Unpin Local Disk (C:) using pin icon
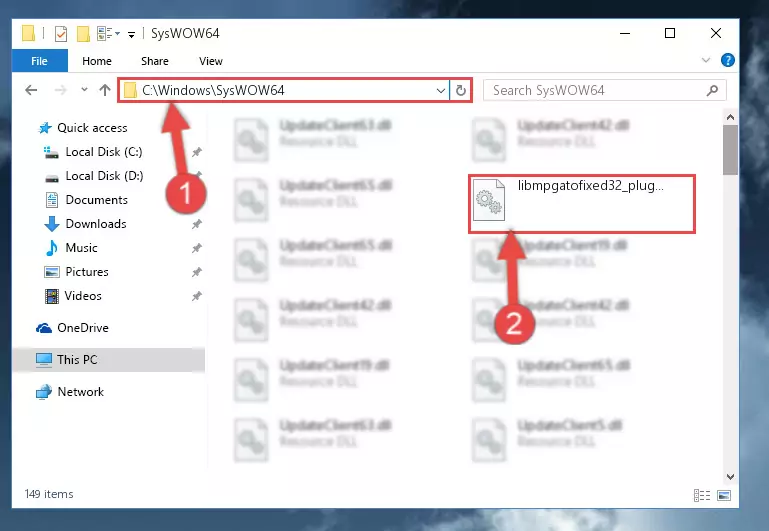 tap(197, 152)
